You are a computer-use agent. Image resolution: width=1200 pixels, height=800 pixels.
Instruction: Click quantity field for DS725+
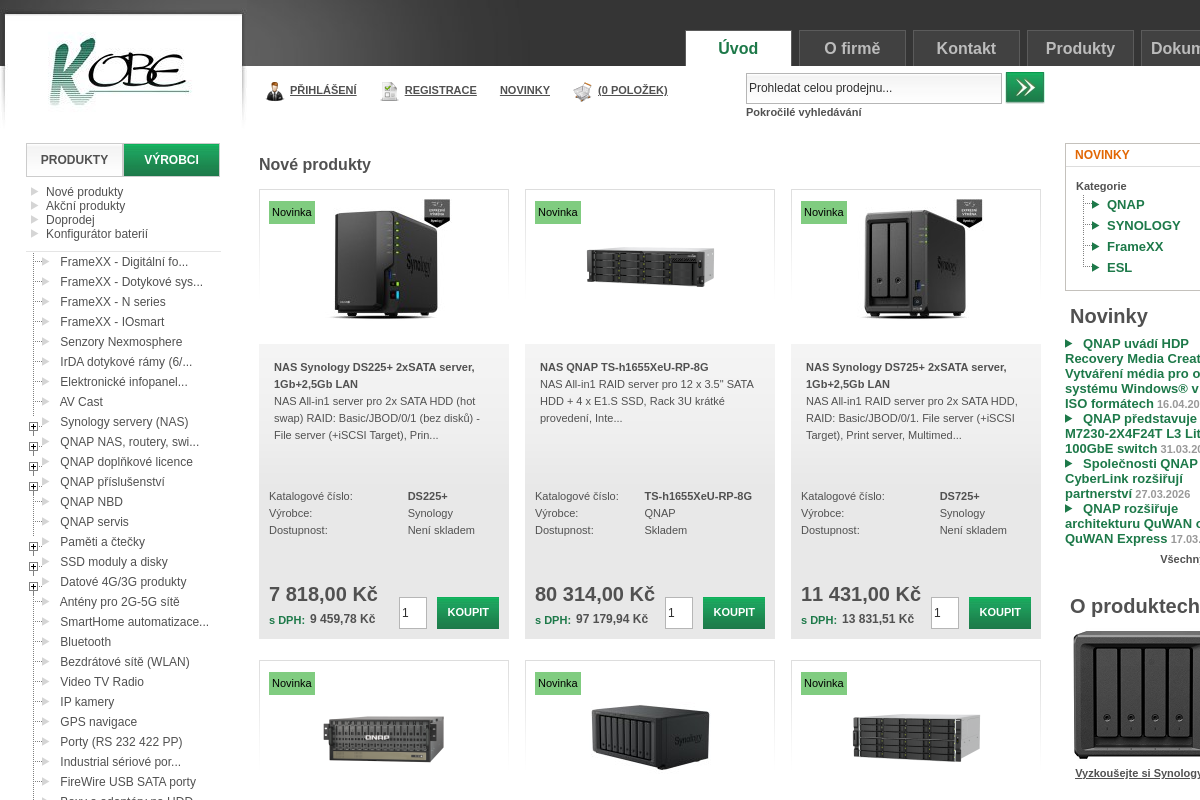pyautogui.click(x=945, y=613)
